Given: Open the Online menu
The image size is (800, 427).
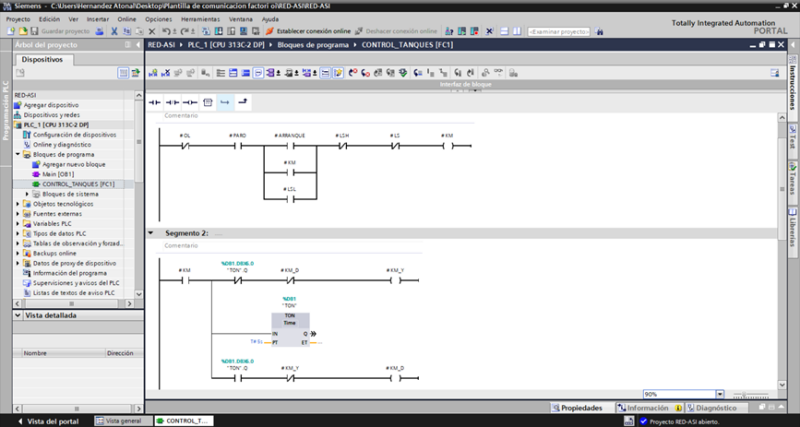Looking at the screenshot, I should tap(127, 19).
